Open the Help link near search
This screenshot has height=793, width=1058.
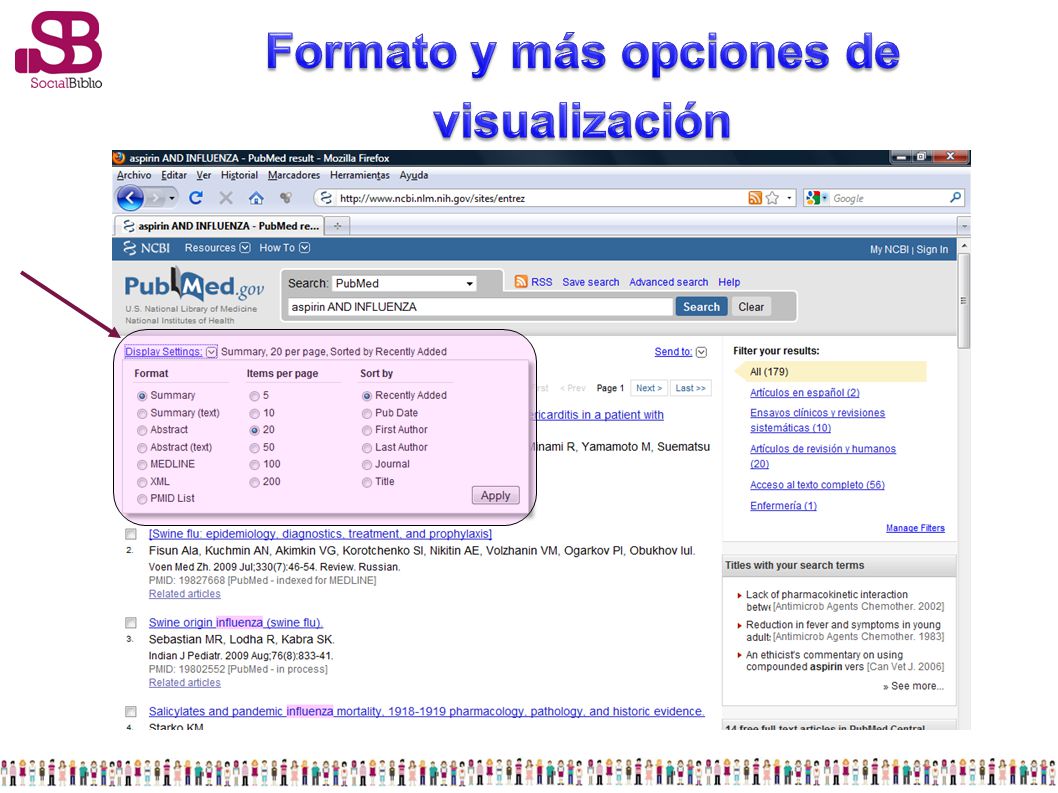(729, 282)
